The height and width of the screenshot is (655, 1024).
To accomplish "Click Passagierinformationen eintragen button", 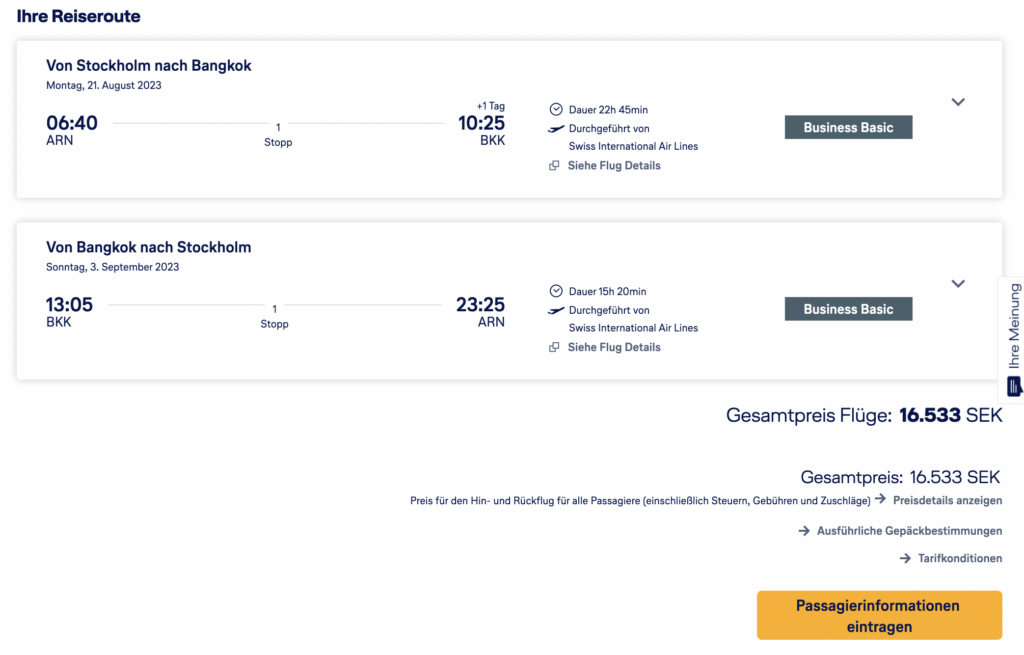I will pyautogui.click(x=878, y=615).
